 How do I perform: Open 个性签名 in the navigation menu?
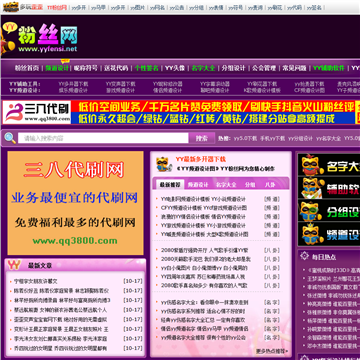pos(147,68)
